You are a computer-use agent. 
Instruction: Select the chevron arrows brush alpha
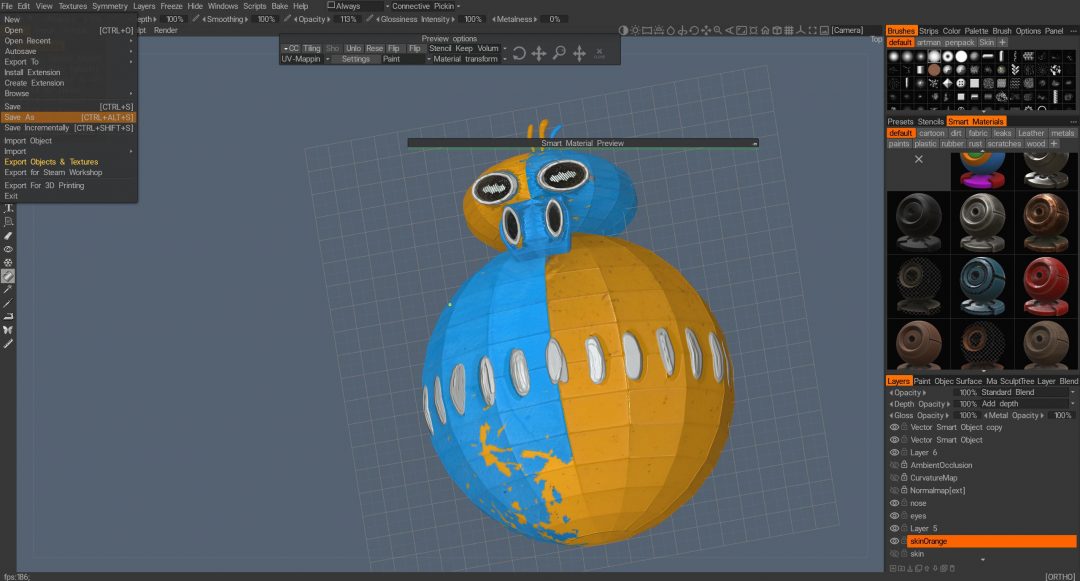point(1015,70)
